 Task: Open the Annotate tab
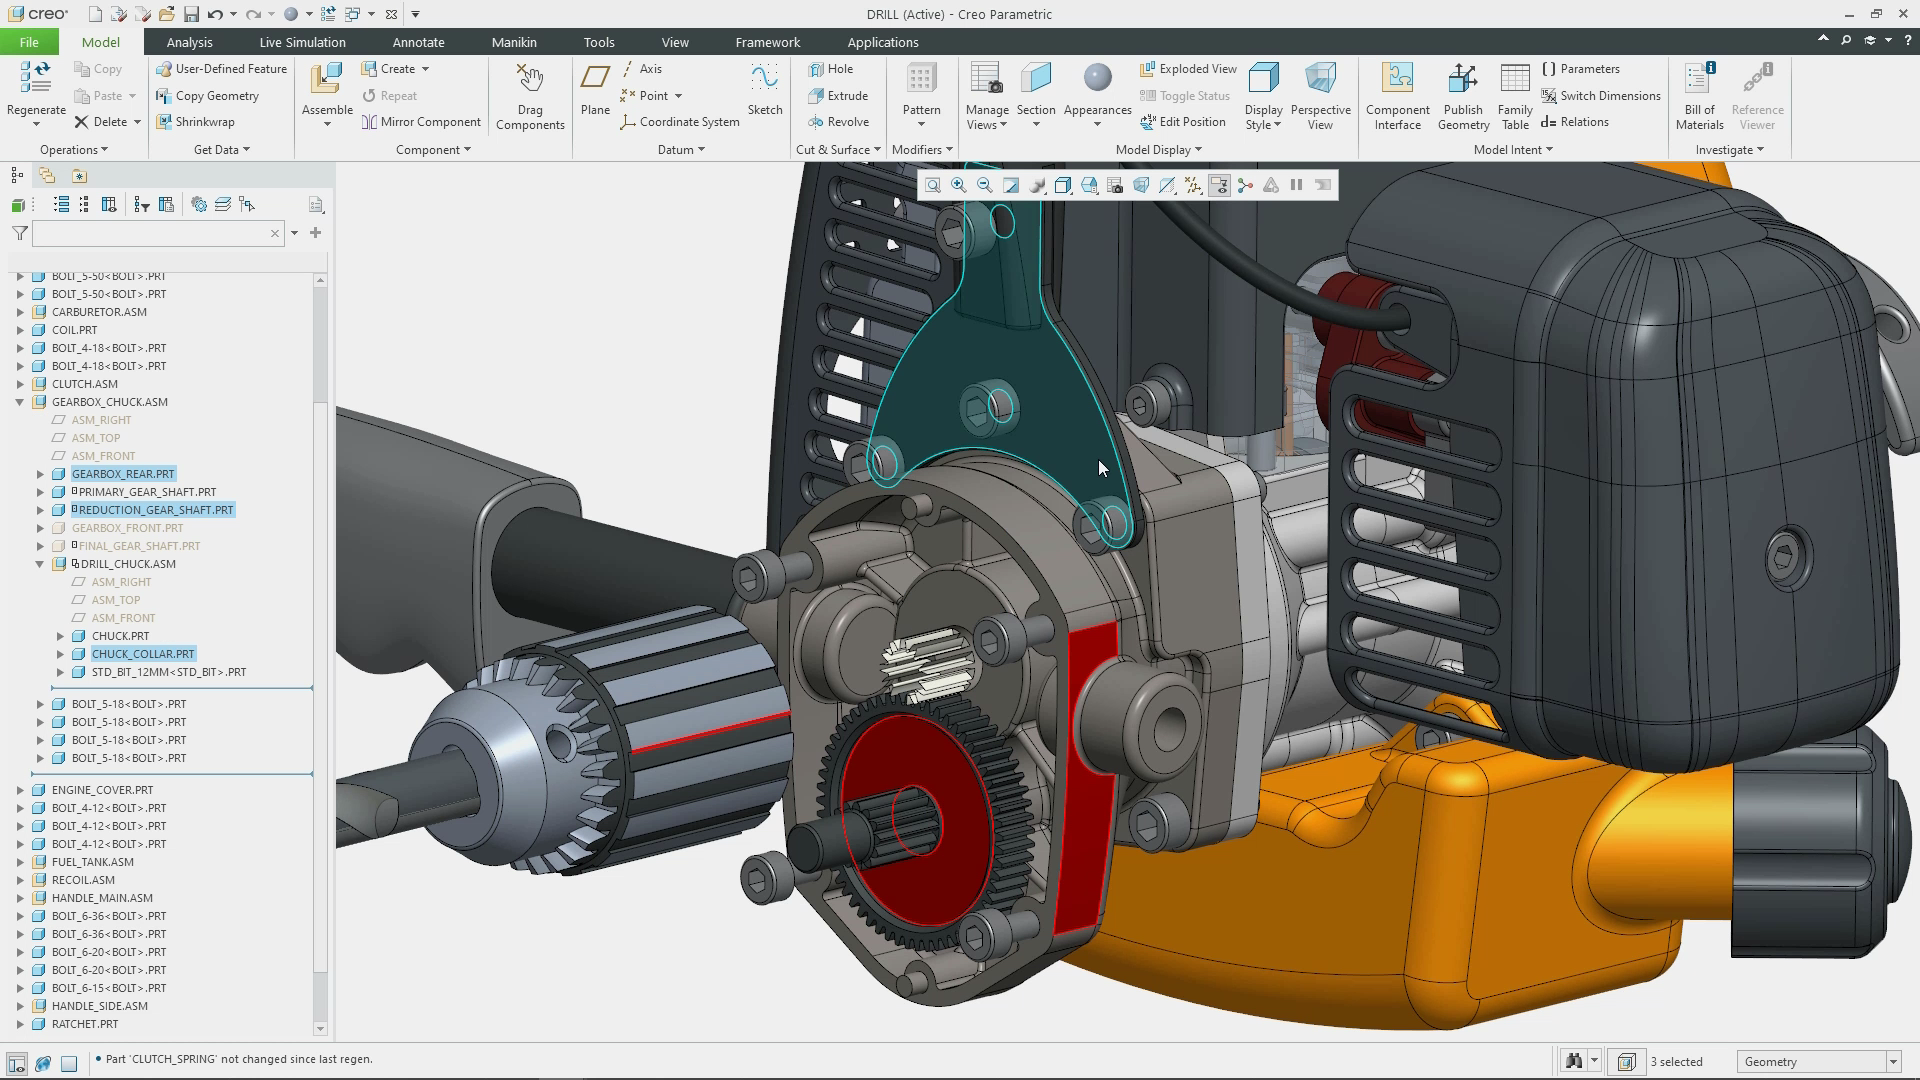(x=418, y=42)
